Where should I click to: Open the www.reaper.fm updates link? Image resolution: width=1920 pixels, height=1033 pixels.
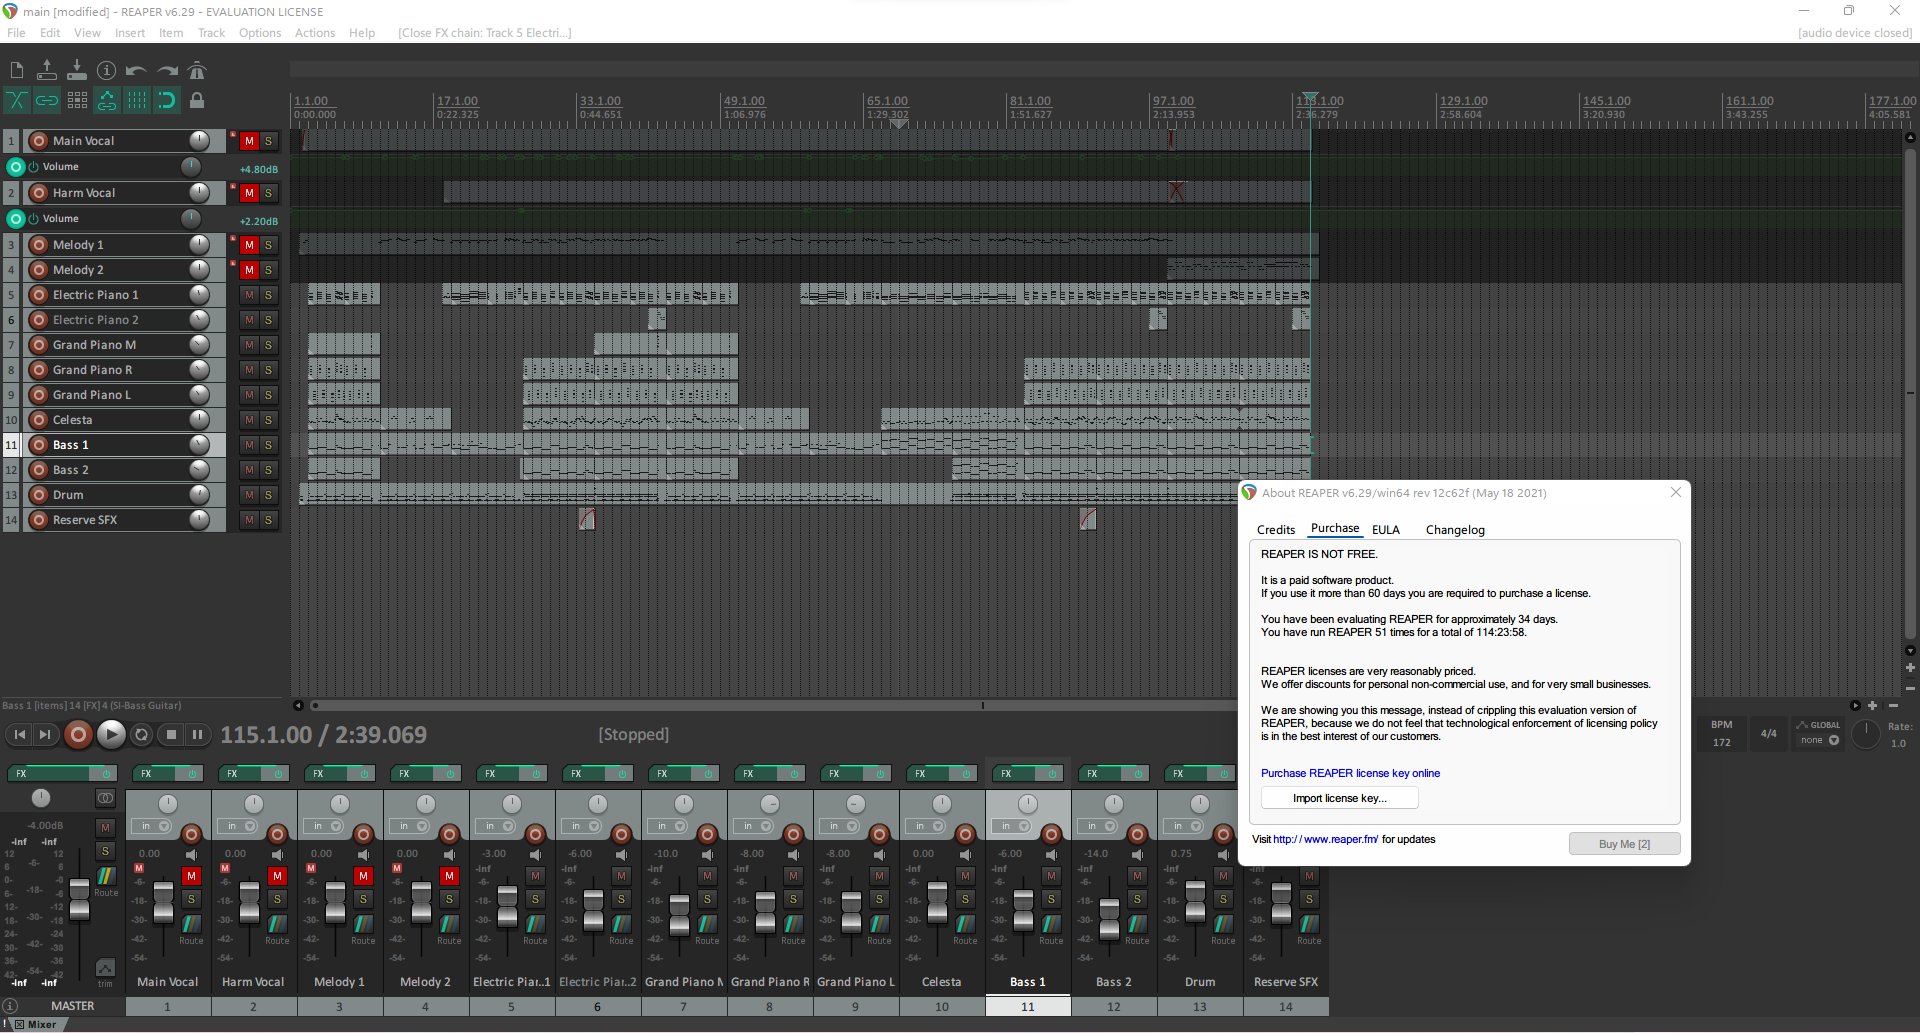[x=1326, y=840]
